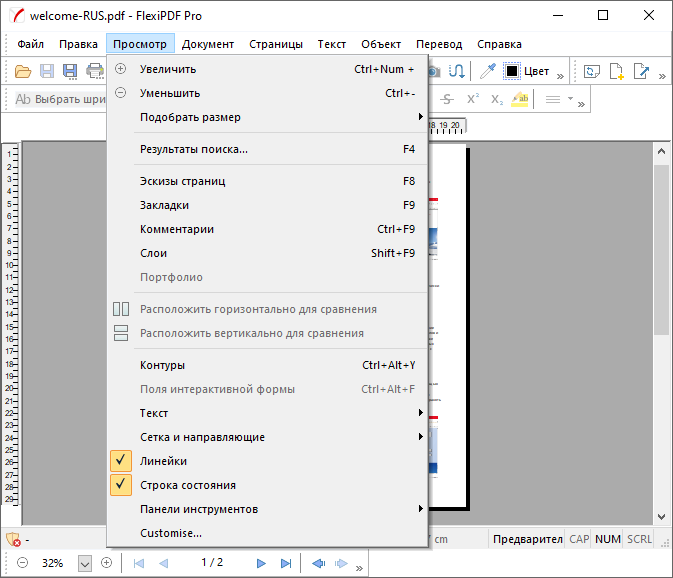Click the Цвет color label button

coord(537,71)
